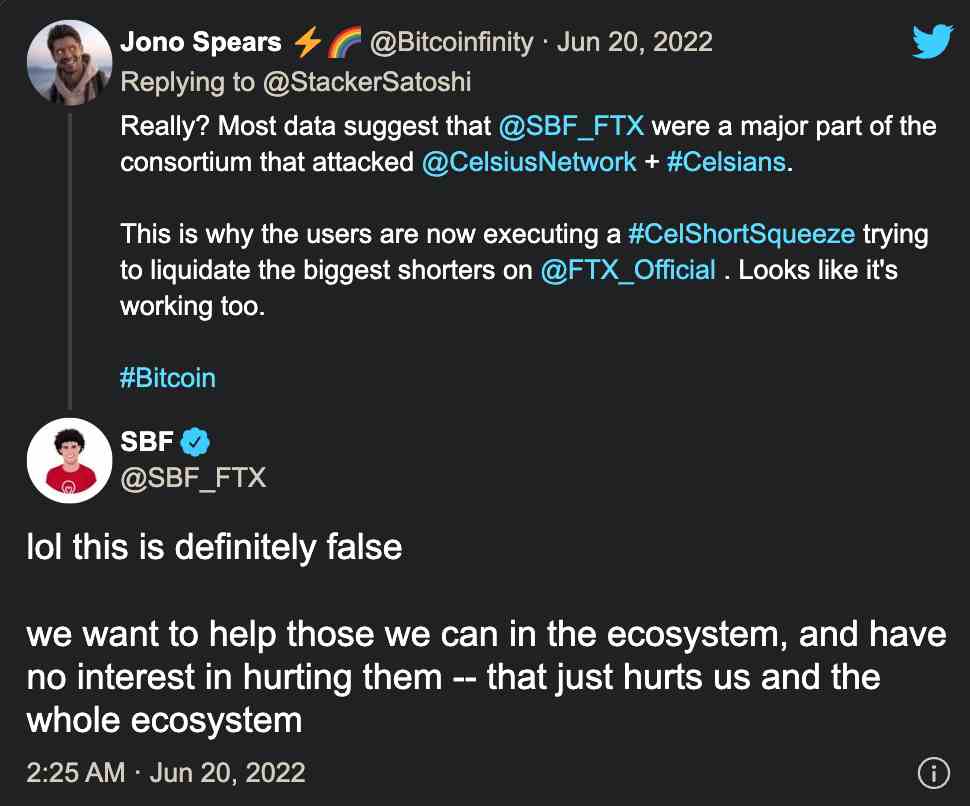Open the @Bitcoinfinity handle

click(x=452, y=42)
